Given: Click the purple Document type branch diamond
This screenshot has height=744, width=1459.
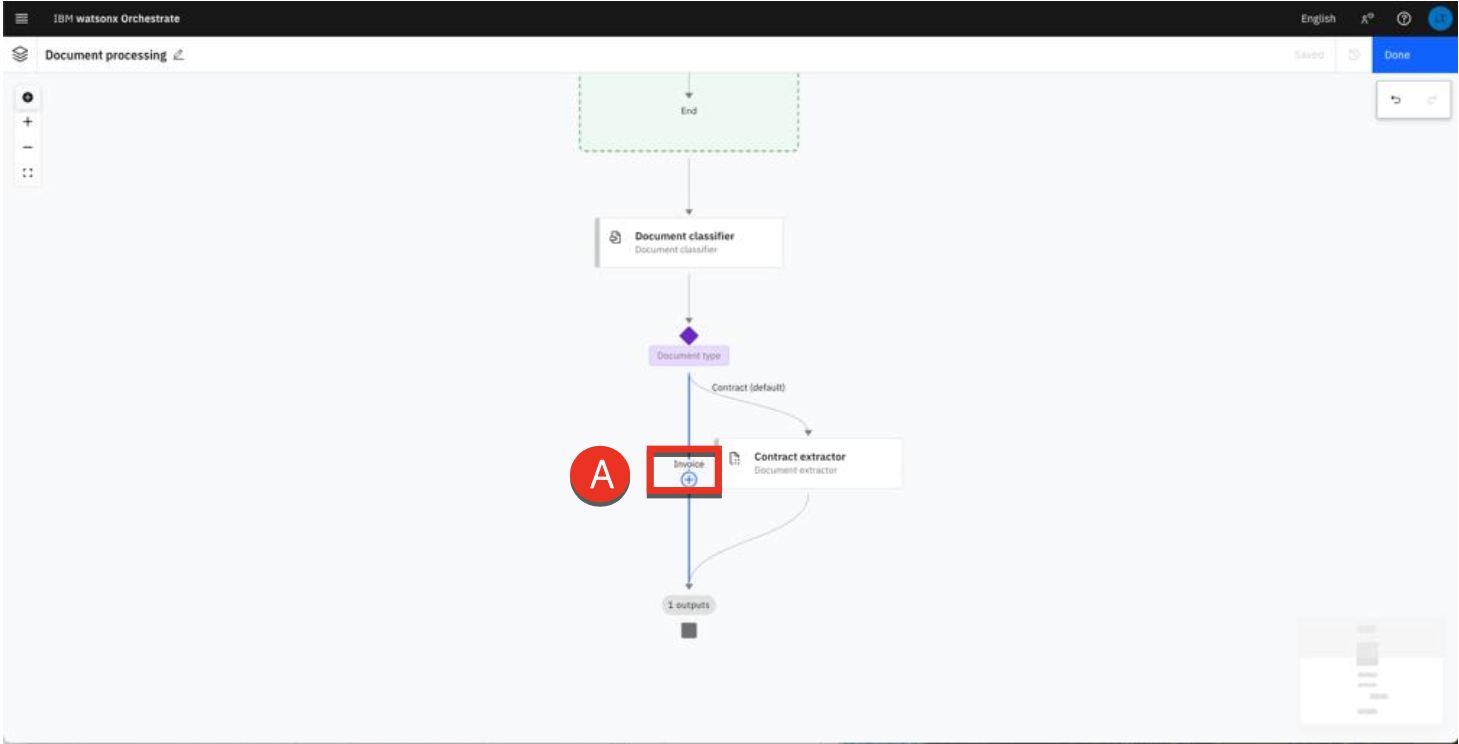Looking at the screenshot, I should click(689, 336).
